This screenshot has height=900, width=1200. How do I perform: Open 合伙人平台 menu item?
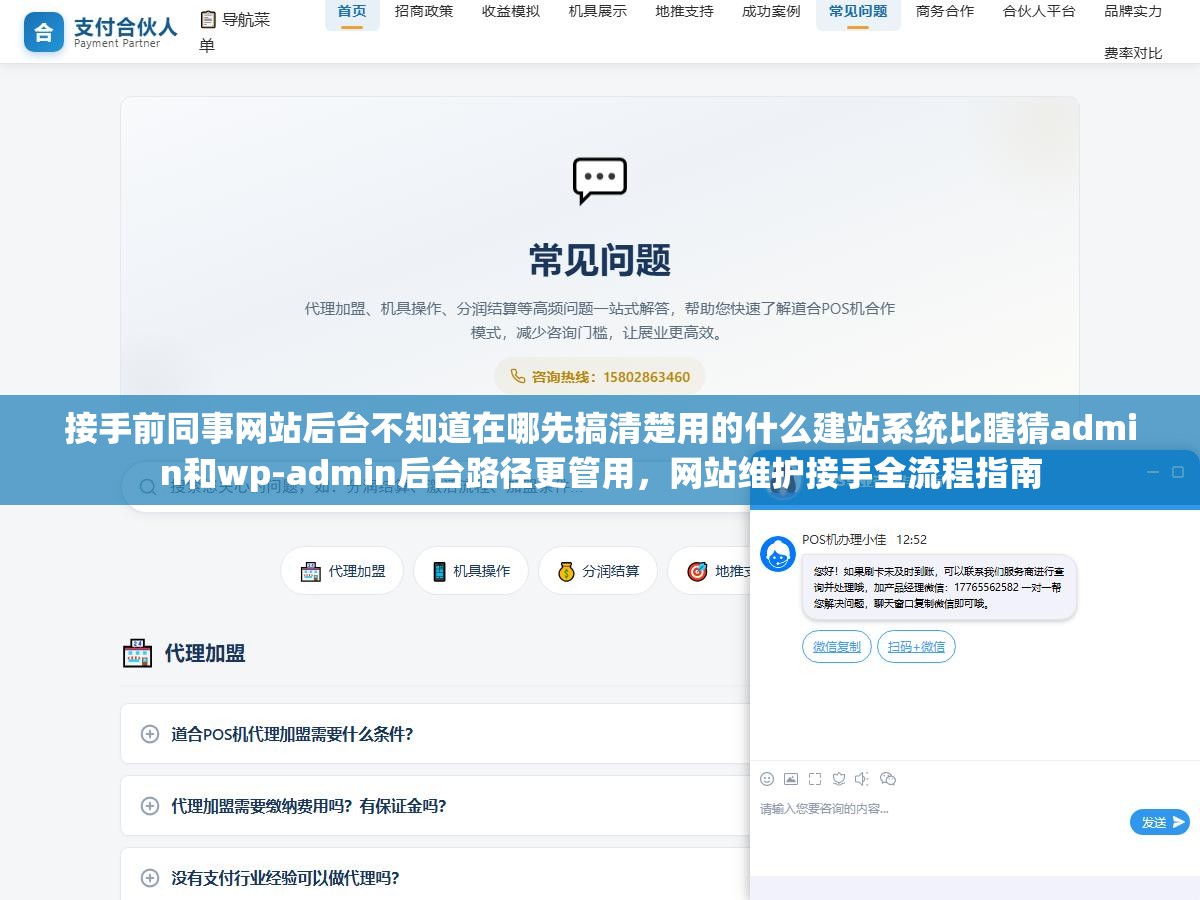(x=1039, y=12)
